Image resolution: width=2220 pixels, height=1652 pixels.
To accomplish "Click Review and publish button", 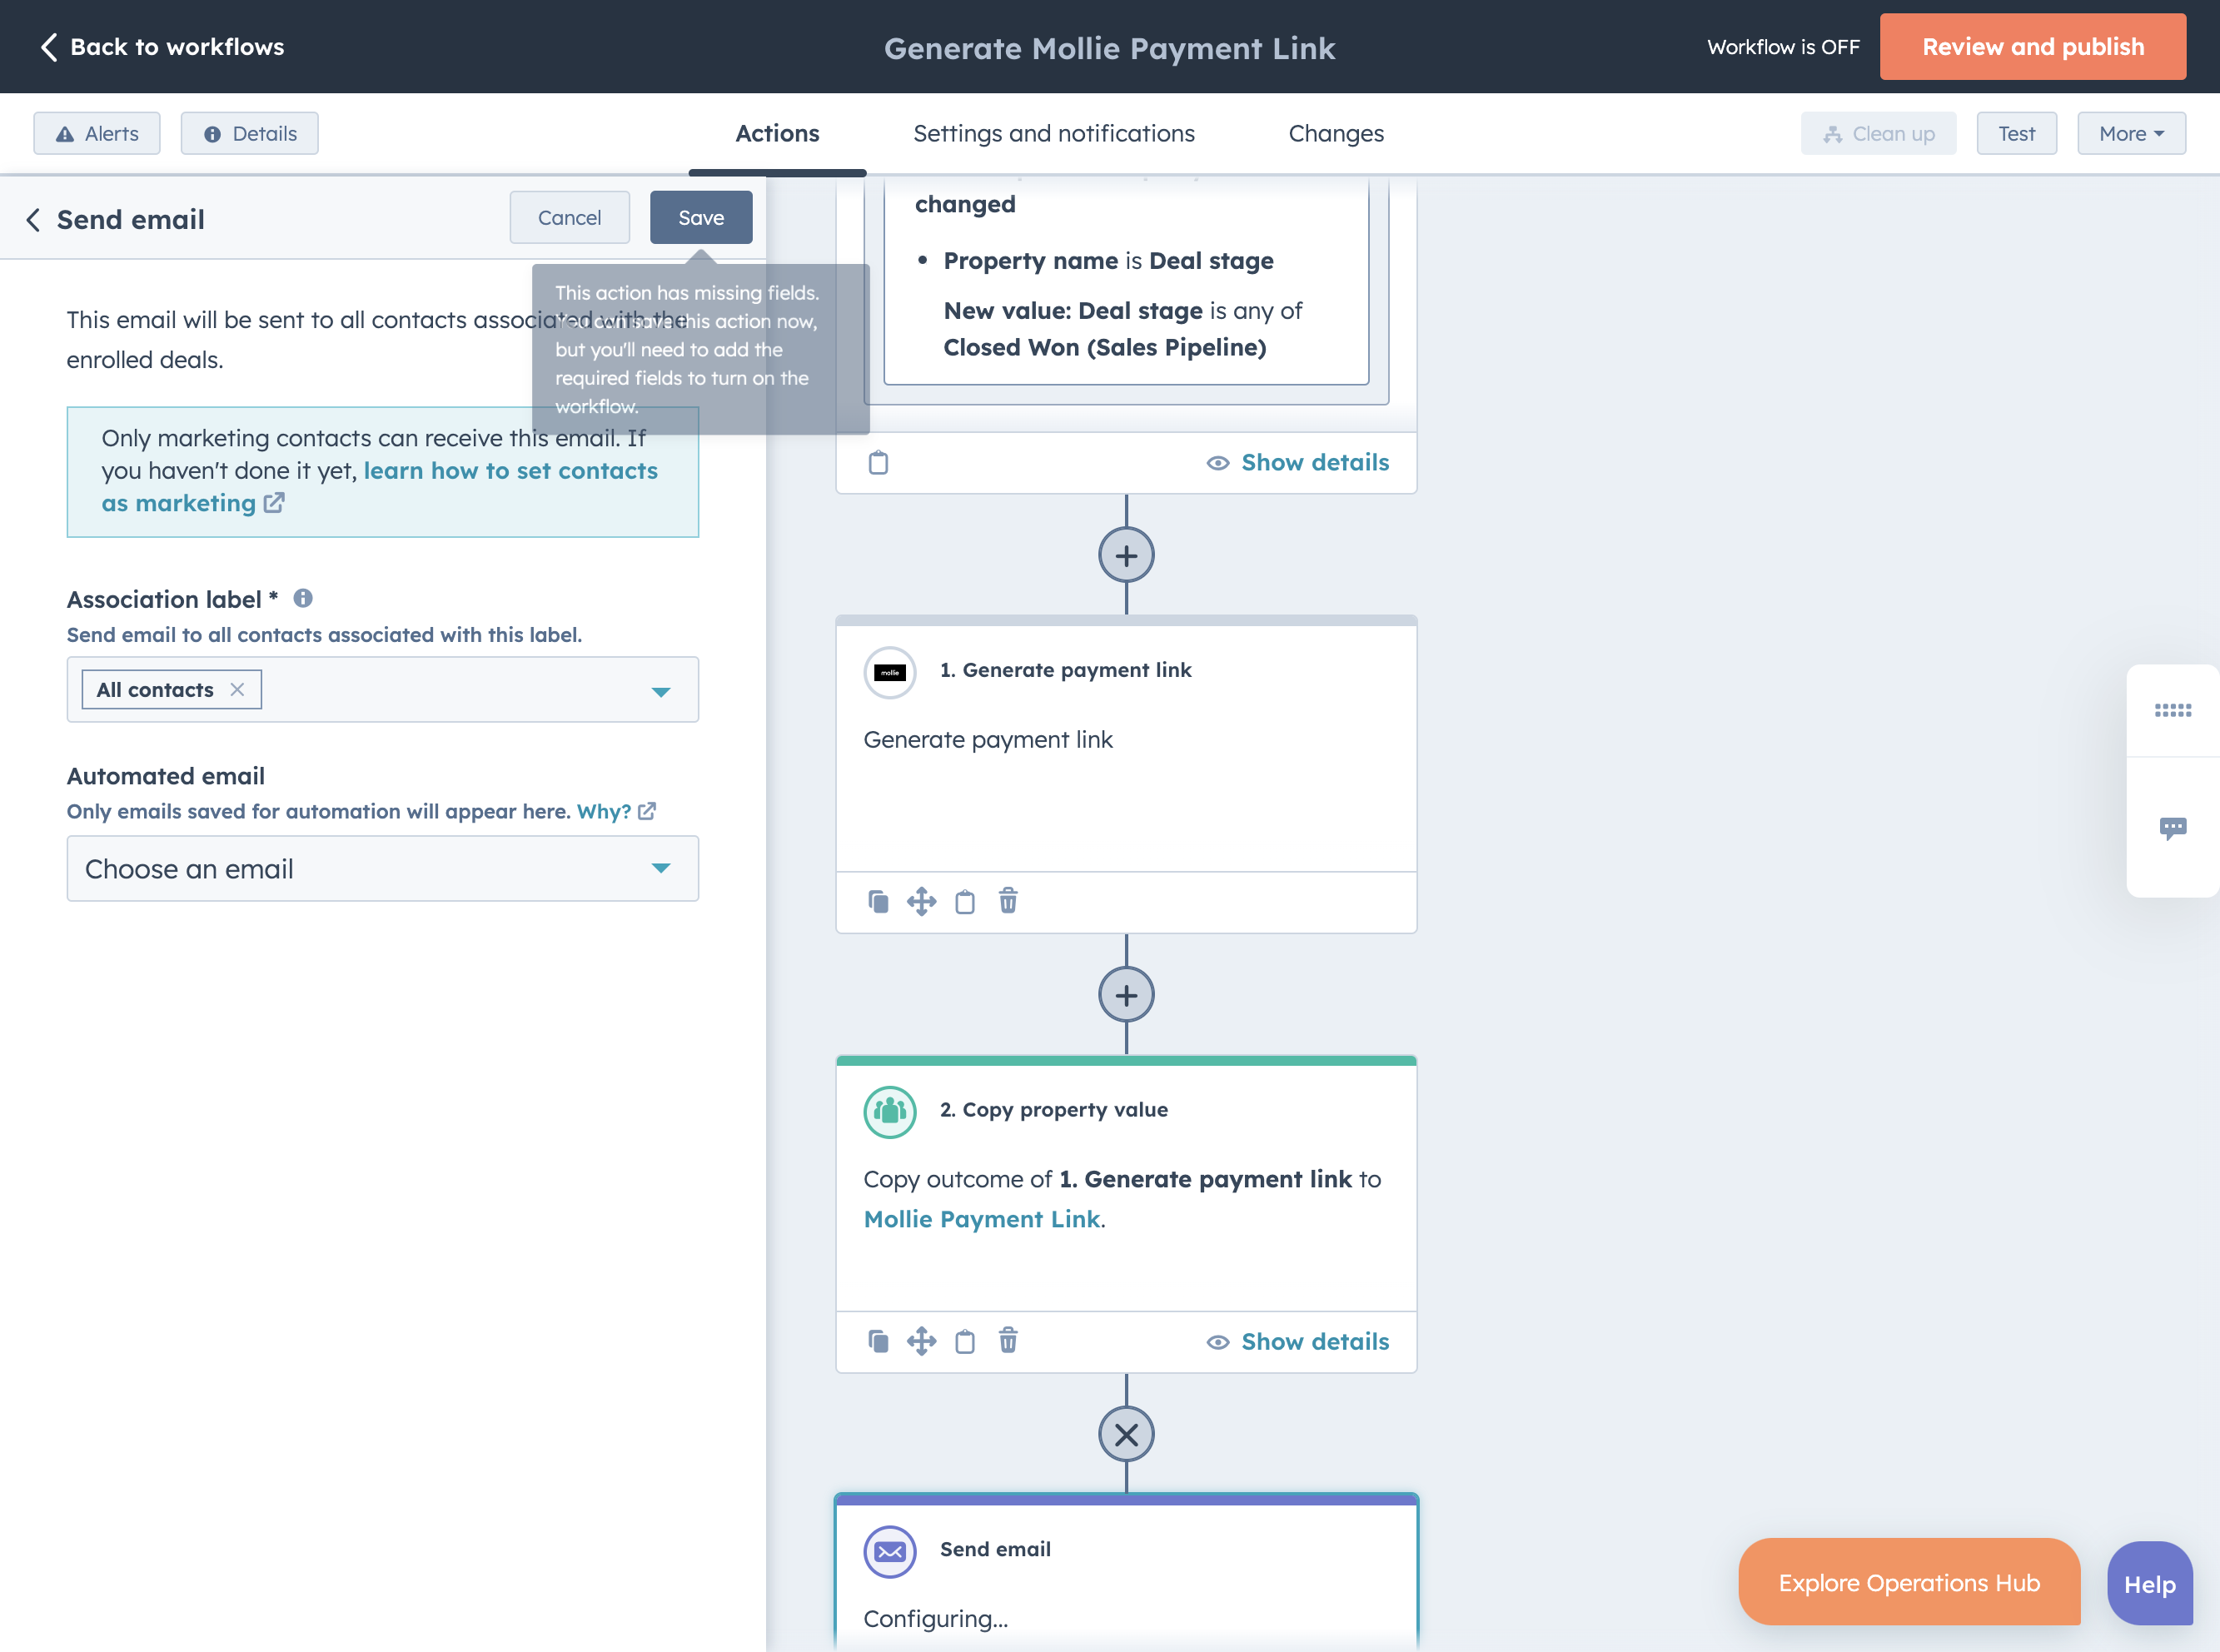I will [x=2032, y=47].
